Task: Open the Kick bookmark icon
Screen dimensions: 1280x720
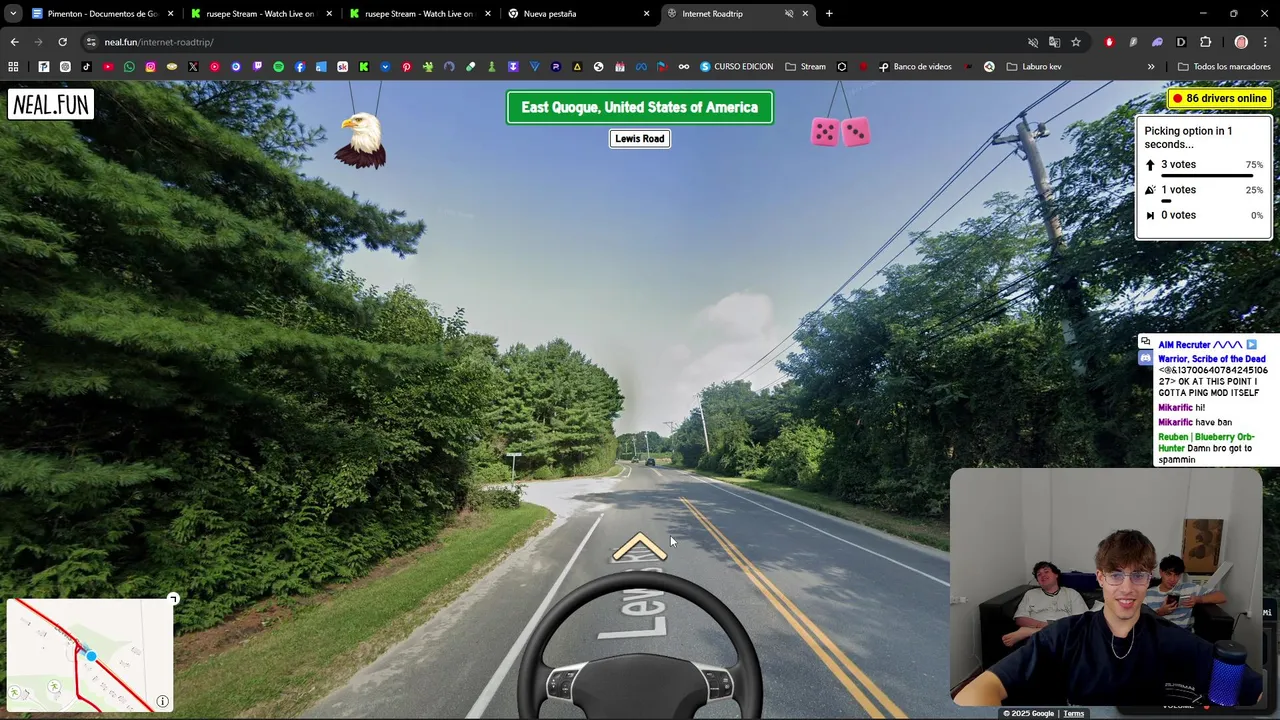Action: (x=364, y=66)
